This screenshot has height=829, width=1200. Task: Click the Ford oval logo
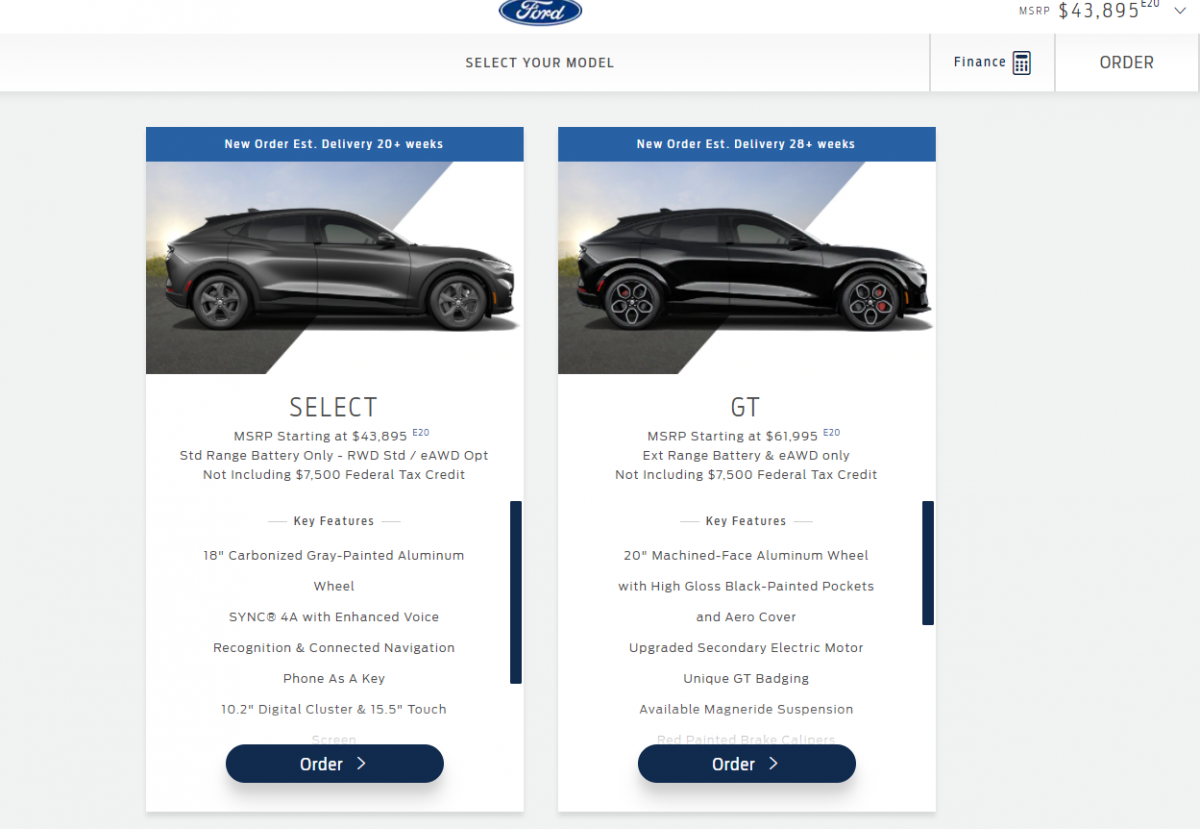(540, 11)
